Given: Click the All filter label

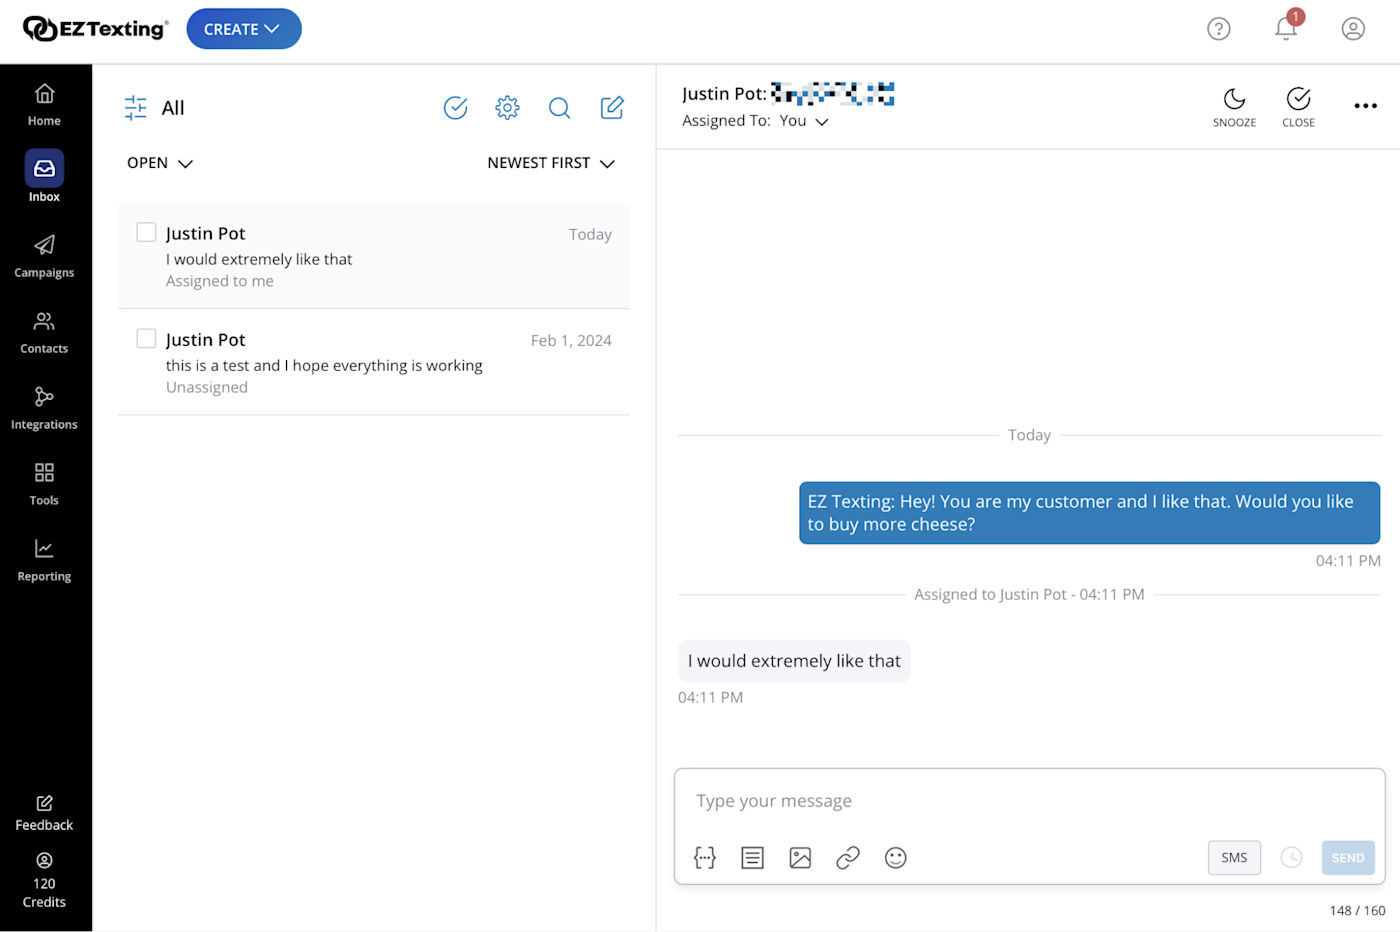Looking at the screenshot, I should [173, 108].
